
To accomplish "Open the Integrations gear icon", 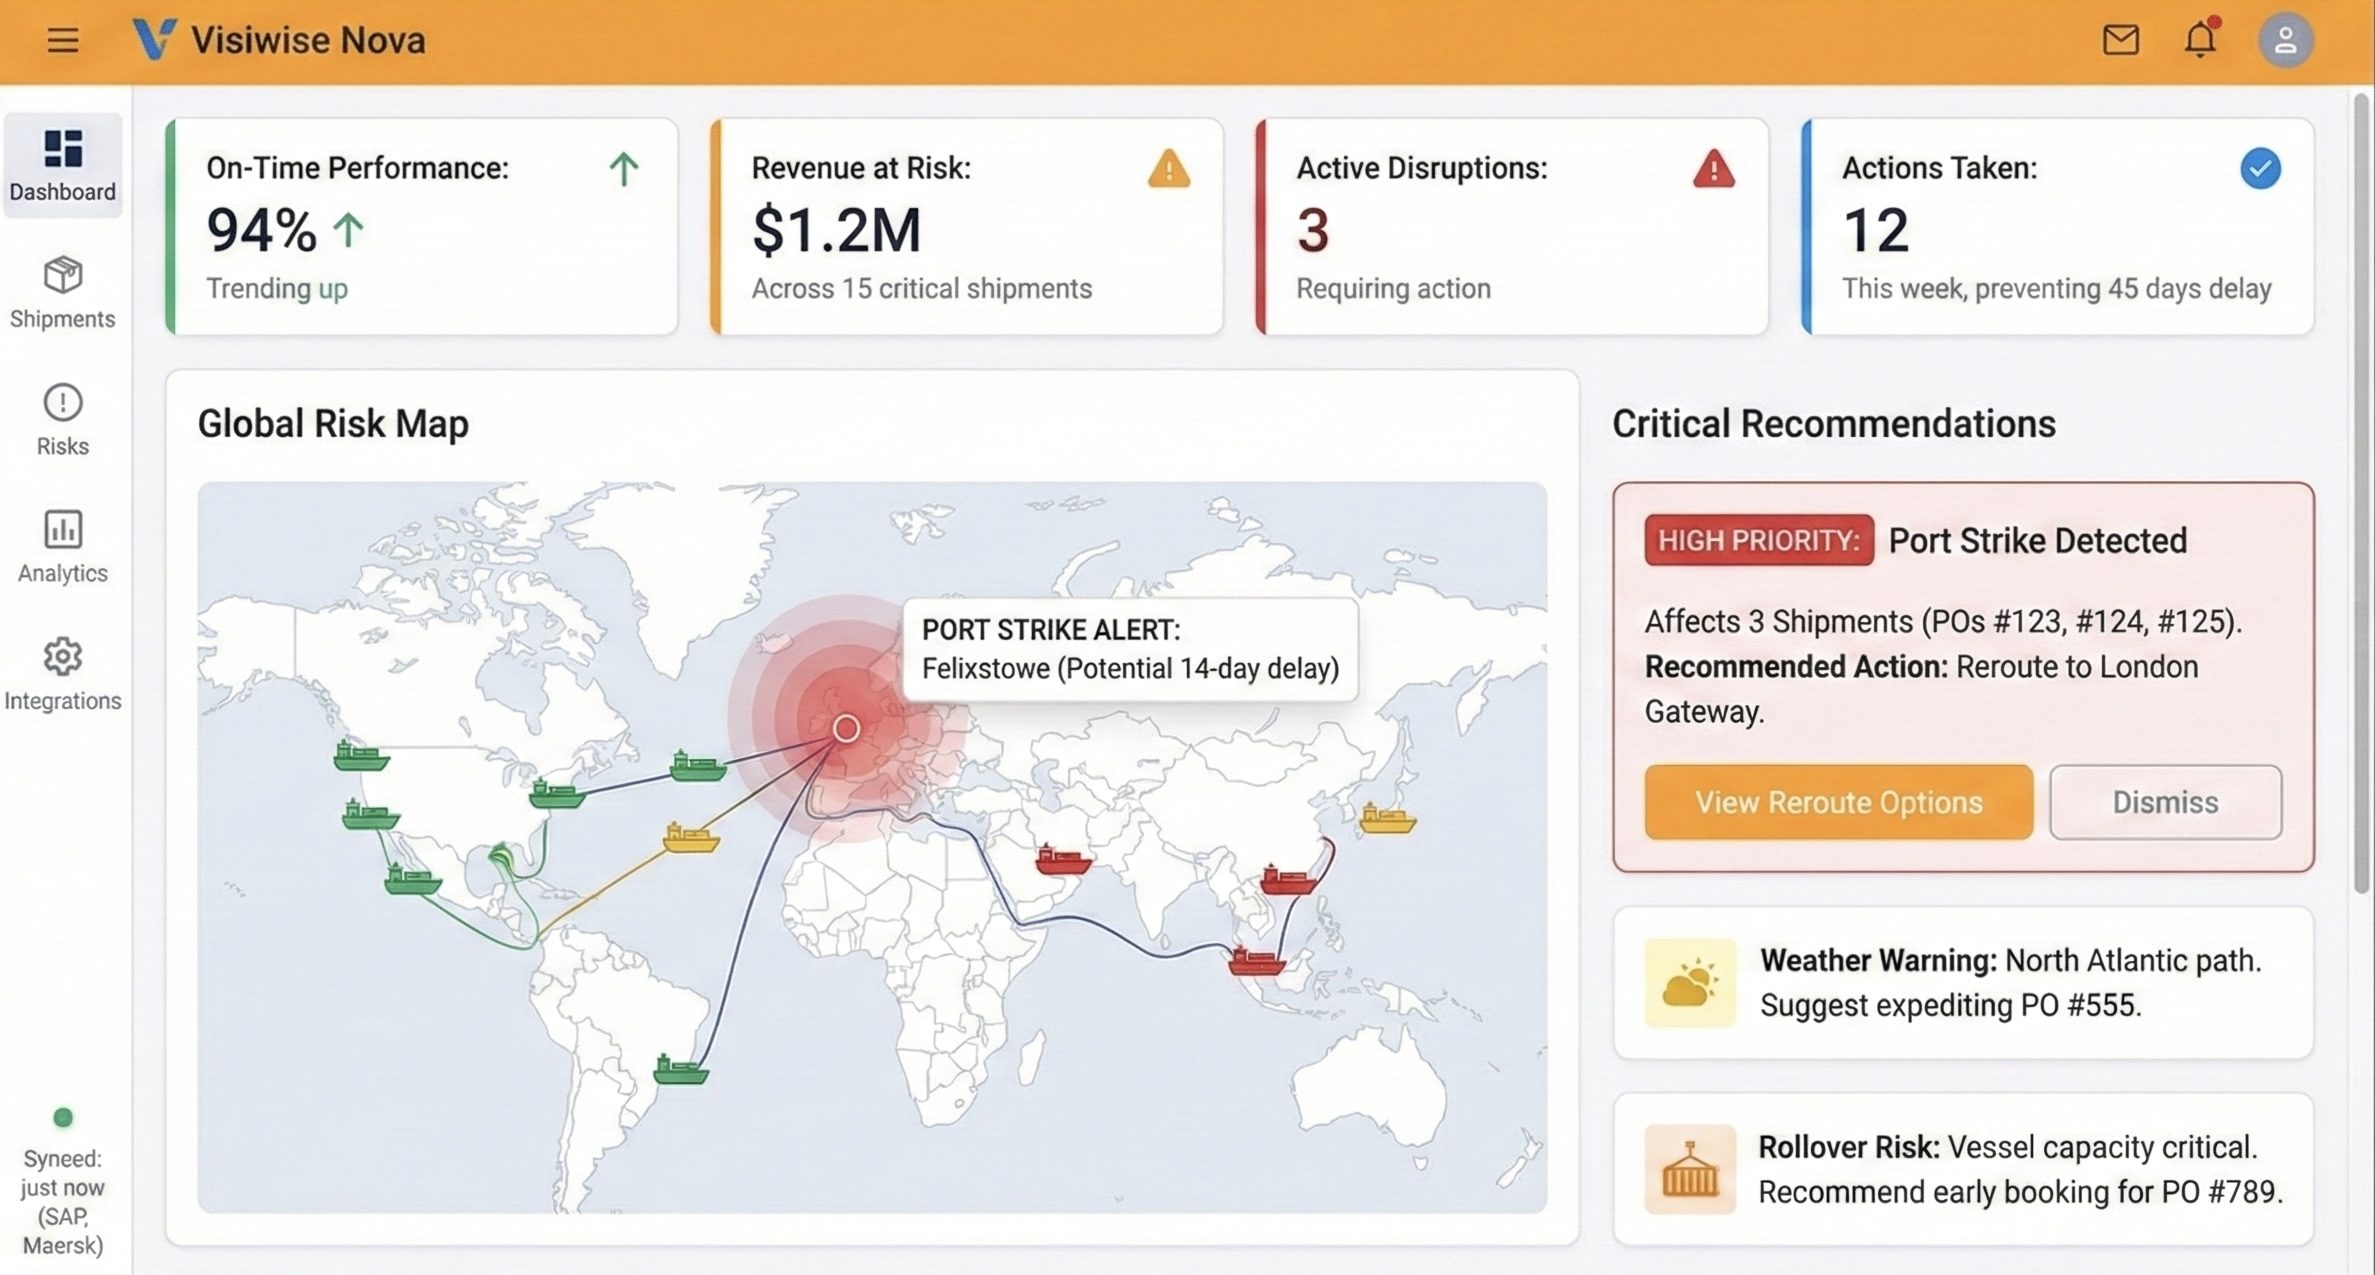I will coord(62,672).
